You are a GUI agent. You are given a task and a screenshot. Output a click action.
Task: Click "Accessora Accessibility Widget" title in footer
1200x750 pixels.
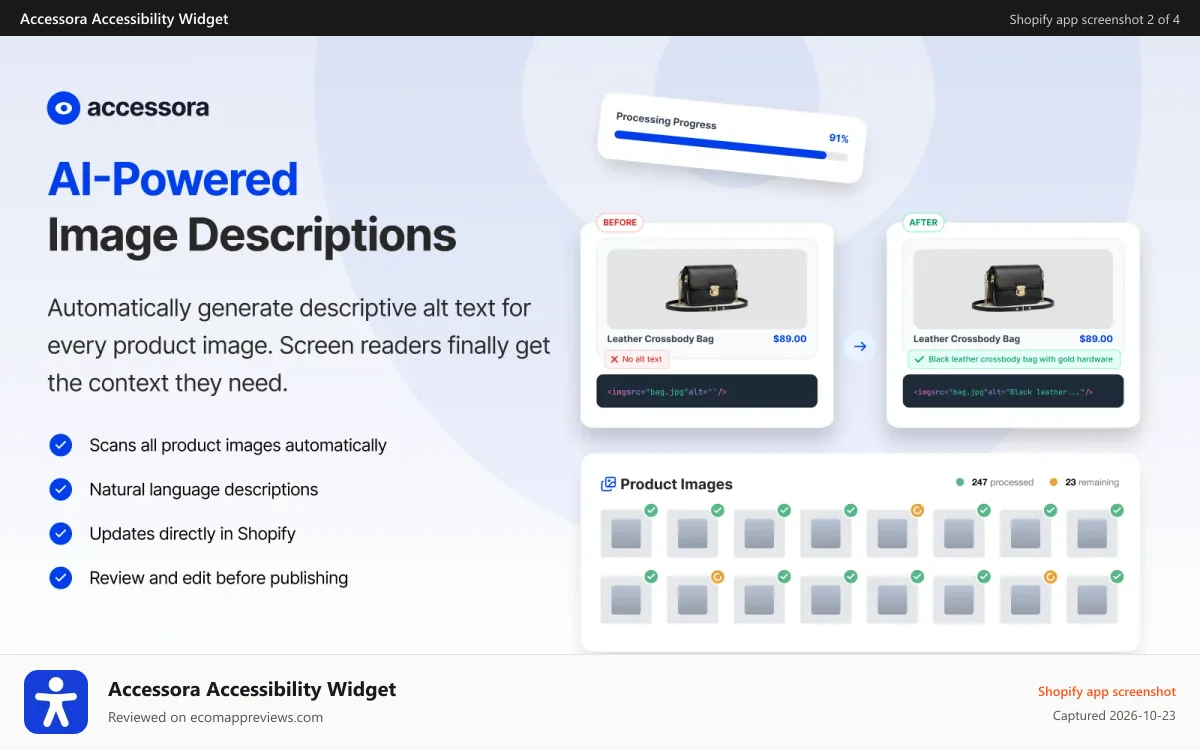(x=252, y=689)
